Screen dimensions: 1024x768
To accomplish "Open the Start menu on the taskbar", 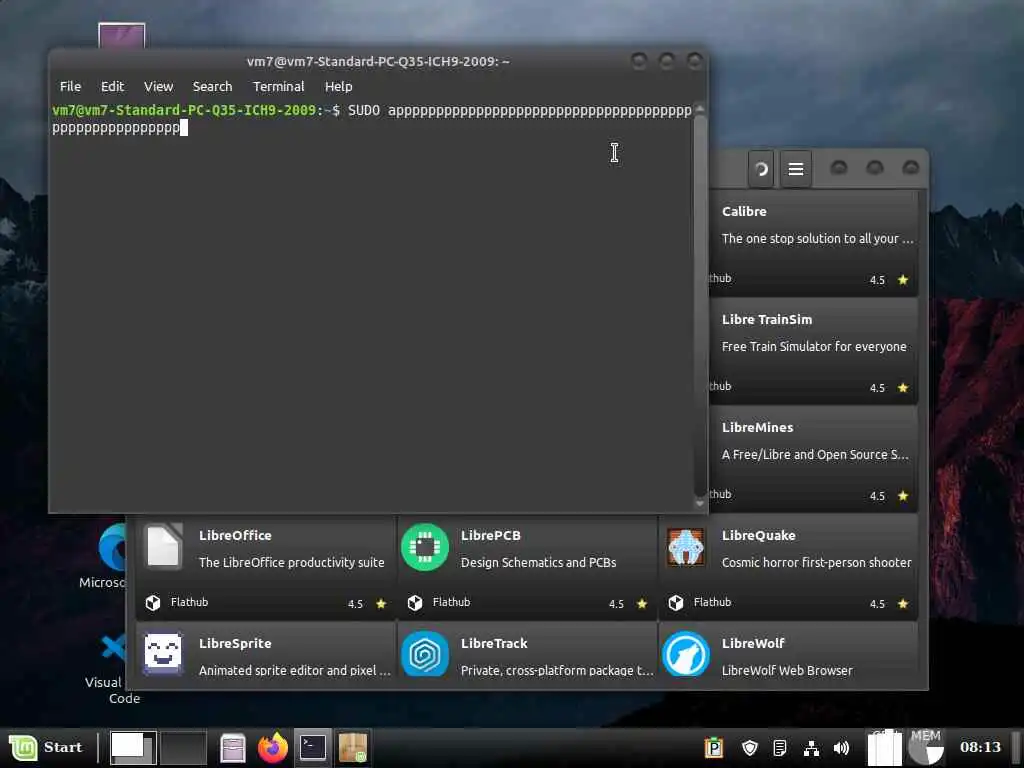I will [x=46, y=747].
